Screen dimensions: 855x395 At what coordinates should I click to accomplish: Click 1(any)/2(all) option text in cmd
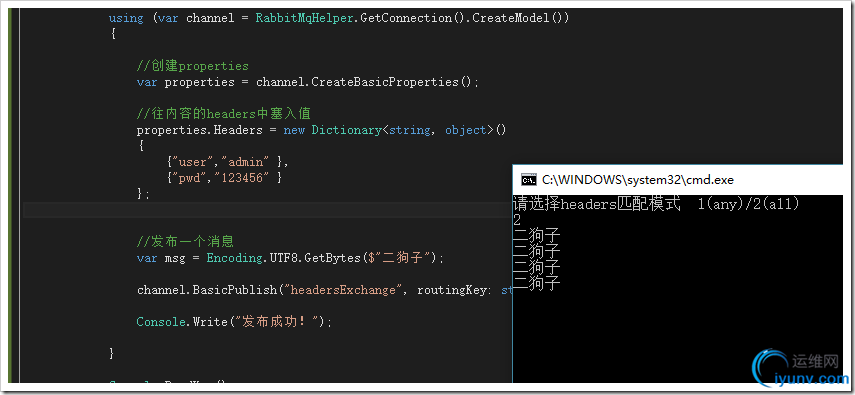tap(749, 204)
